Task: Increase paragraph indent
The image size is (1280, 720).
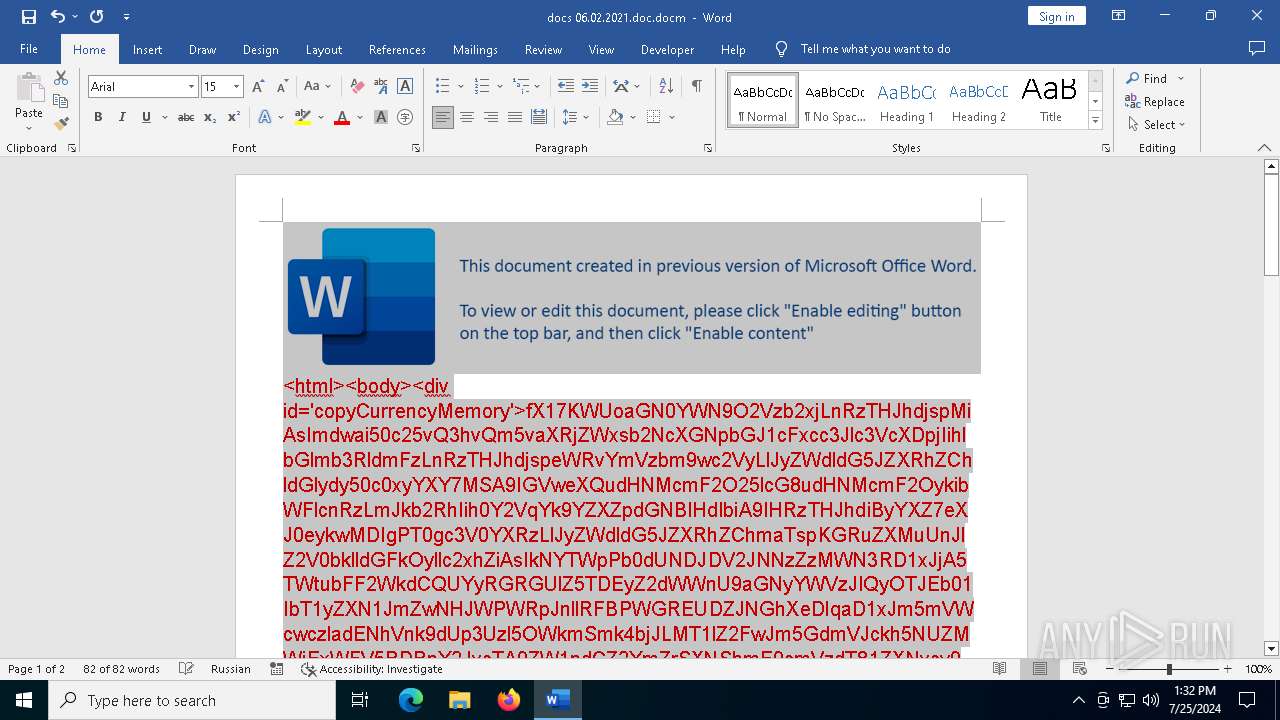Action: (x=590, y=87)
